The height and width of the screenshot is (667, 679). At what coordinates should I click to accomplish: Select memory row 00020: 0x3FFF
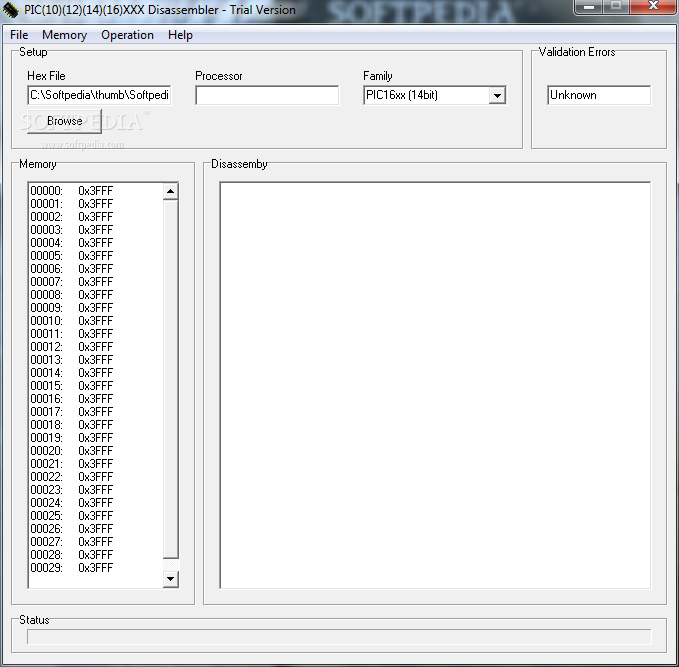tap(71, 450)
